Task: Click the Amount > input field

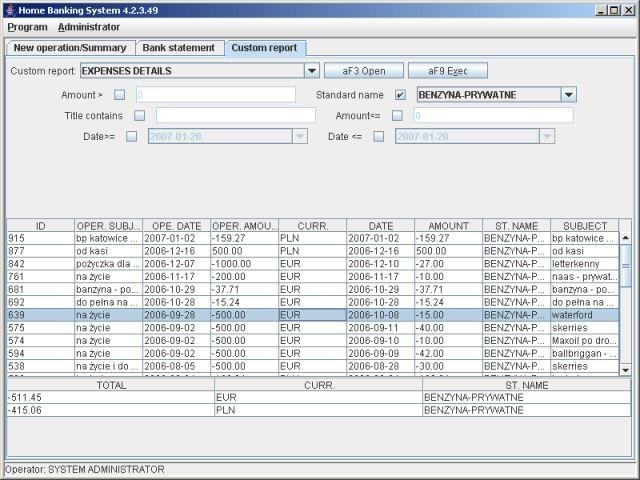Action: point(216,95)
